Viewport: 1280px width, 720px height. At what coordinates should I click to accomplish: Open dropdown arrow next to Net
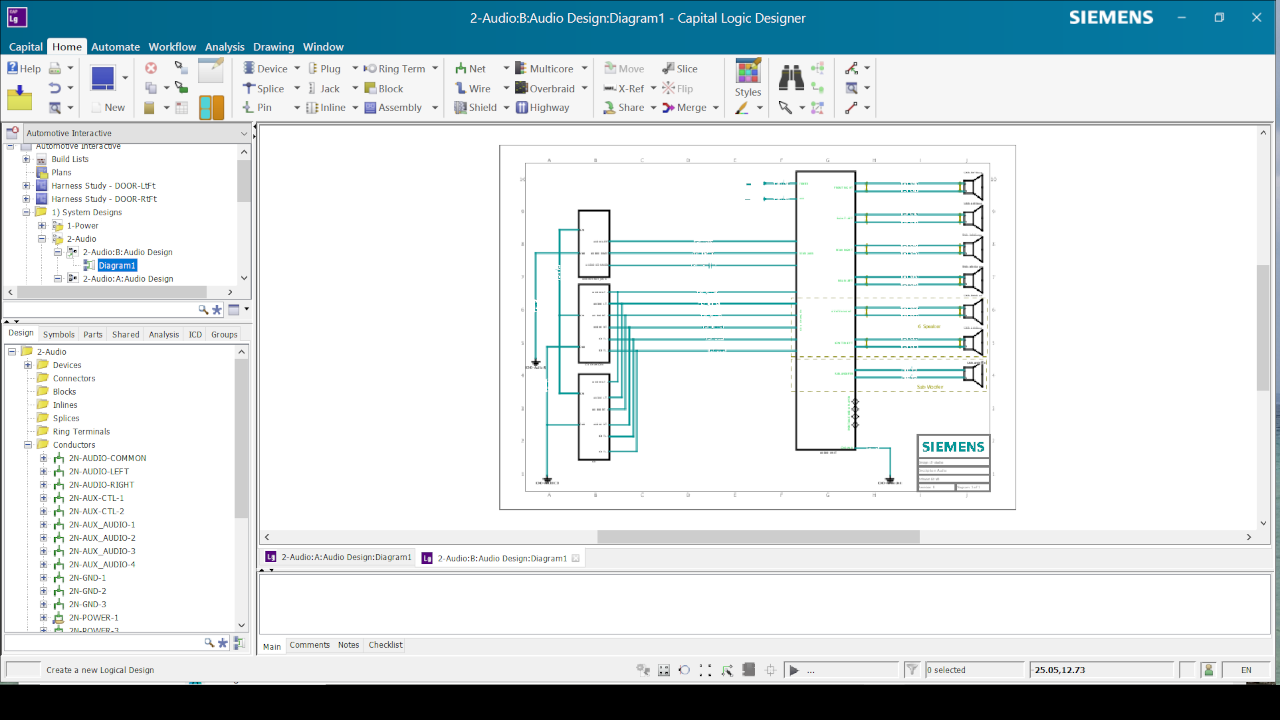pyautogui.click(x=505, y=69)
